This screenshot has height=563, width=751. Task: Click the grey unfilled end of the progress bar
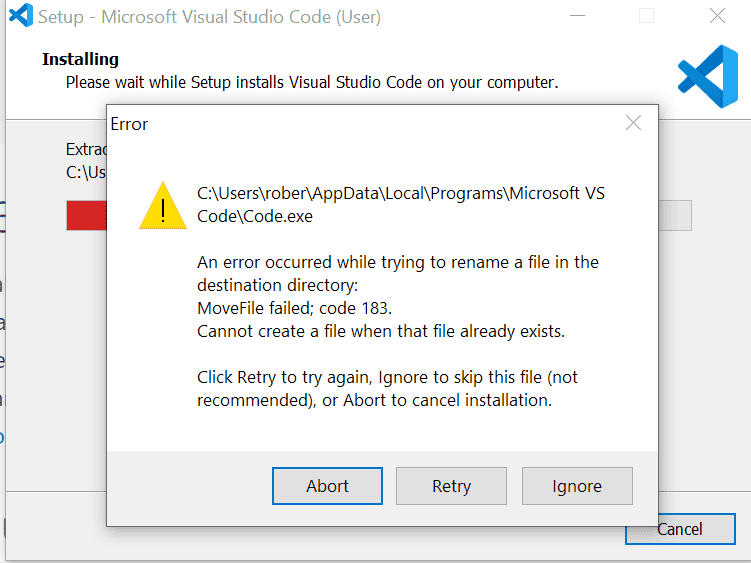coord(676,215)
